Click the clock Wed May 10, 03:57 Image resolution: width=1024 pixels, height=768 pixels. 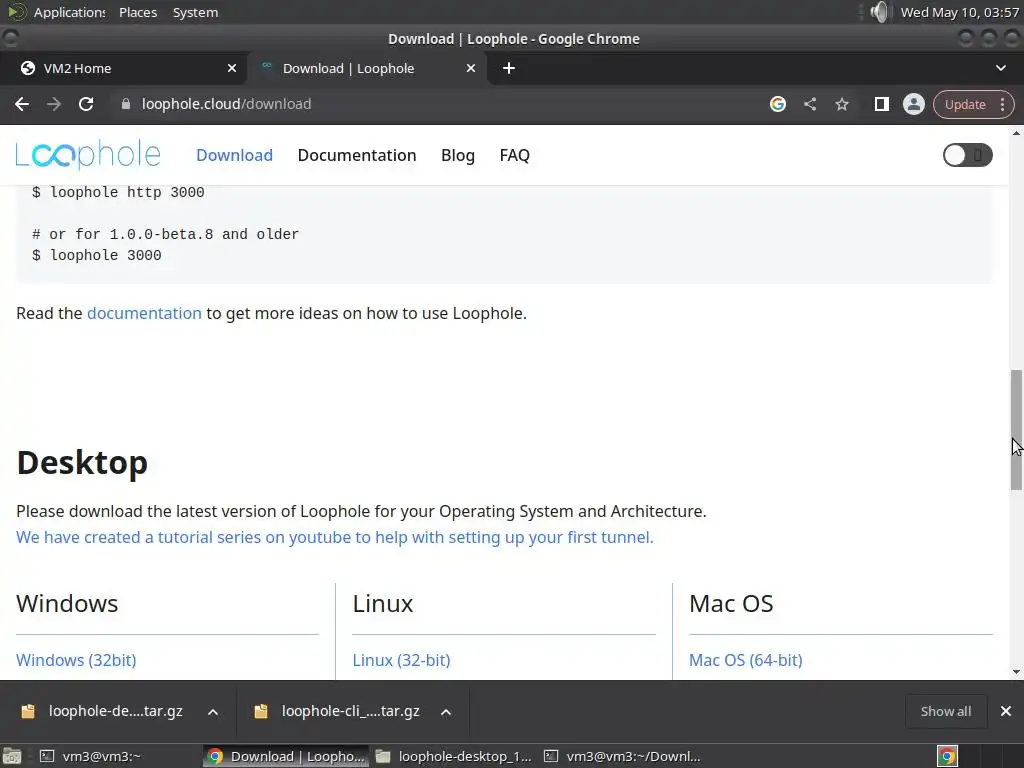pos(959,12)
